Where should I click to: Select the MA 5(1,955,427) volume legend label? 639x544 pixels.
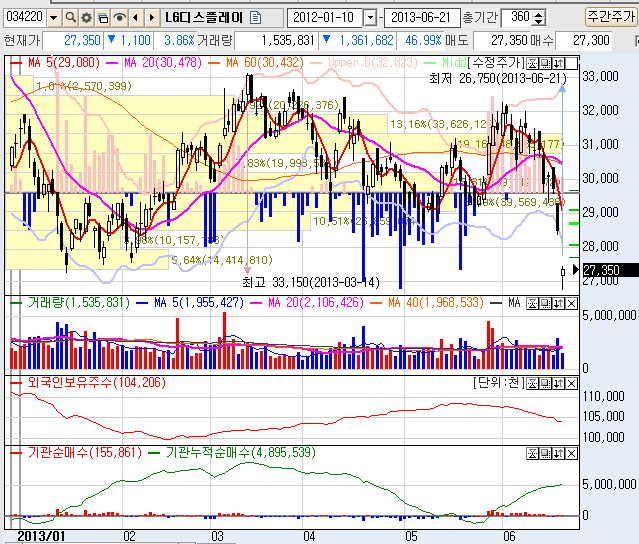199,303
